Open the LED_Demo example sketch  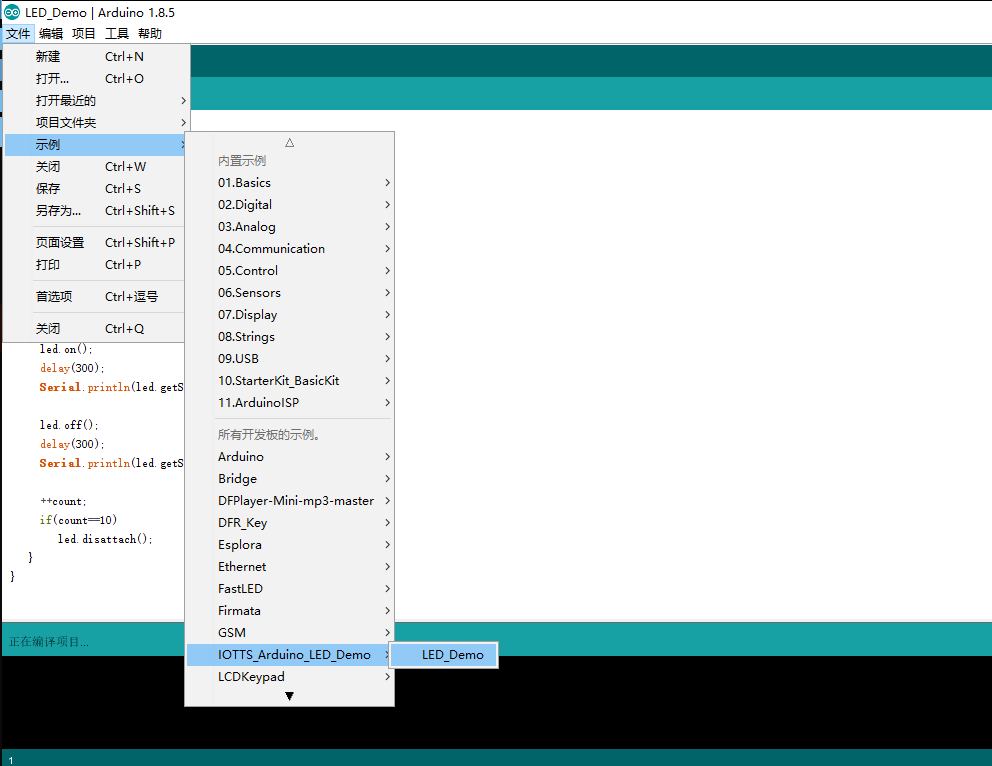(452, 655)
